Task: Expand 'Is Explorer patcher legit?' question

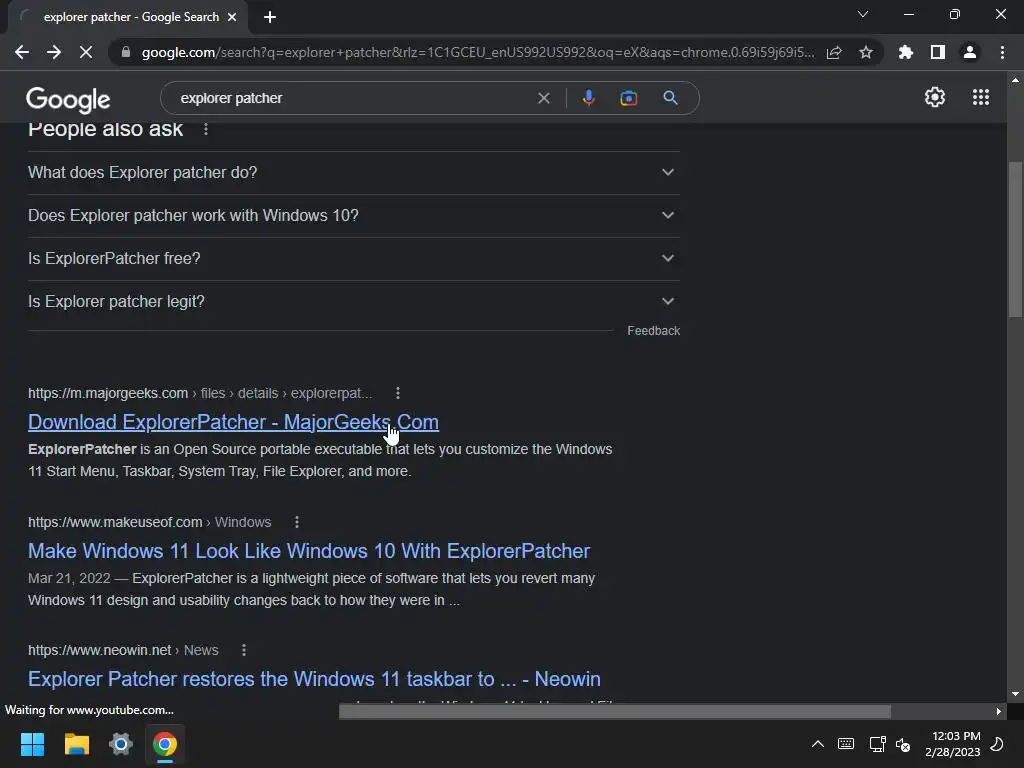Action: click(x=354, y=302)
